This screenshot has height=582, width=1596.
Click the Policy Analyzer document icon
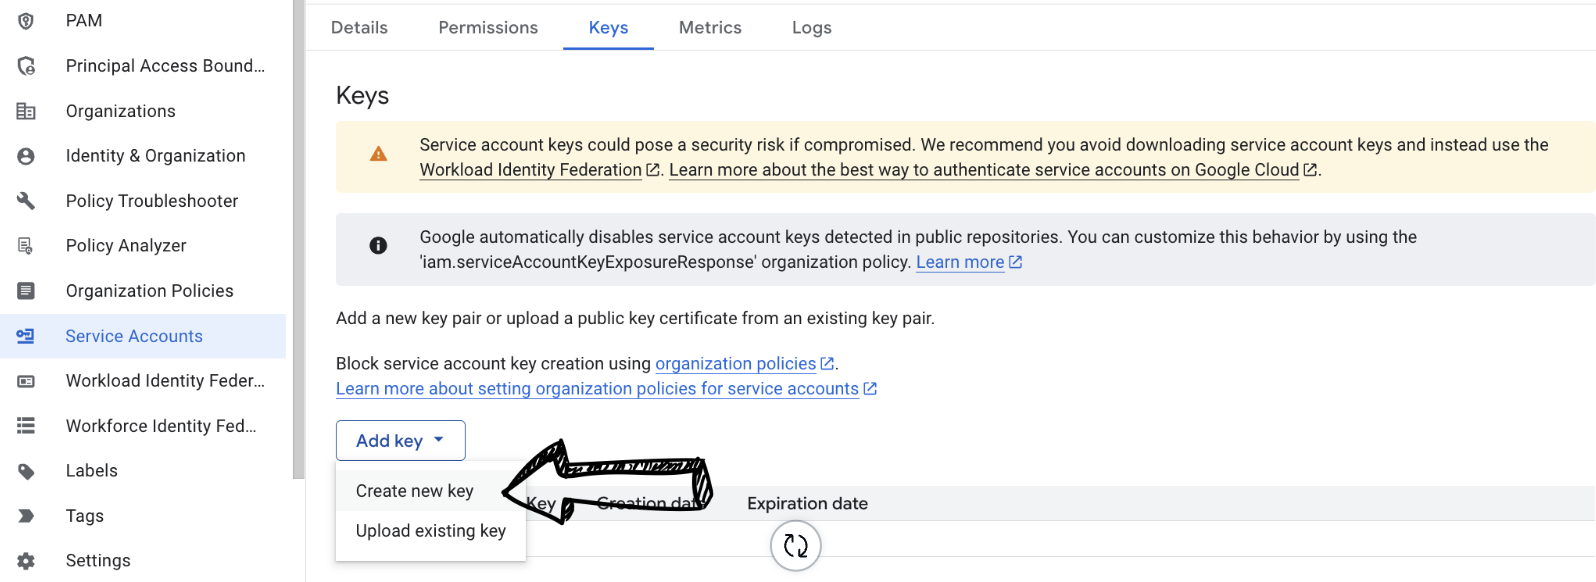pyautogui.click(x=26, y=246)
